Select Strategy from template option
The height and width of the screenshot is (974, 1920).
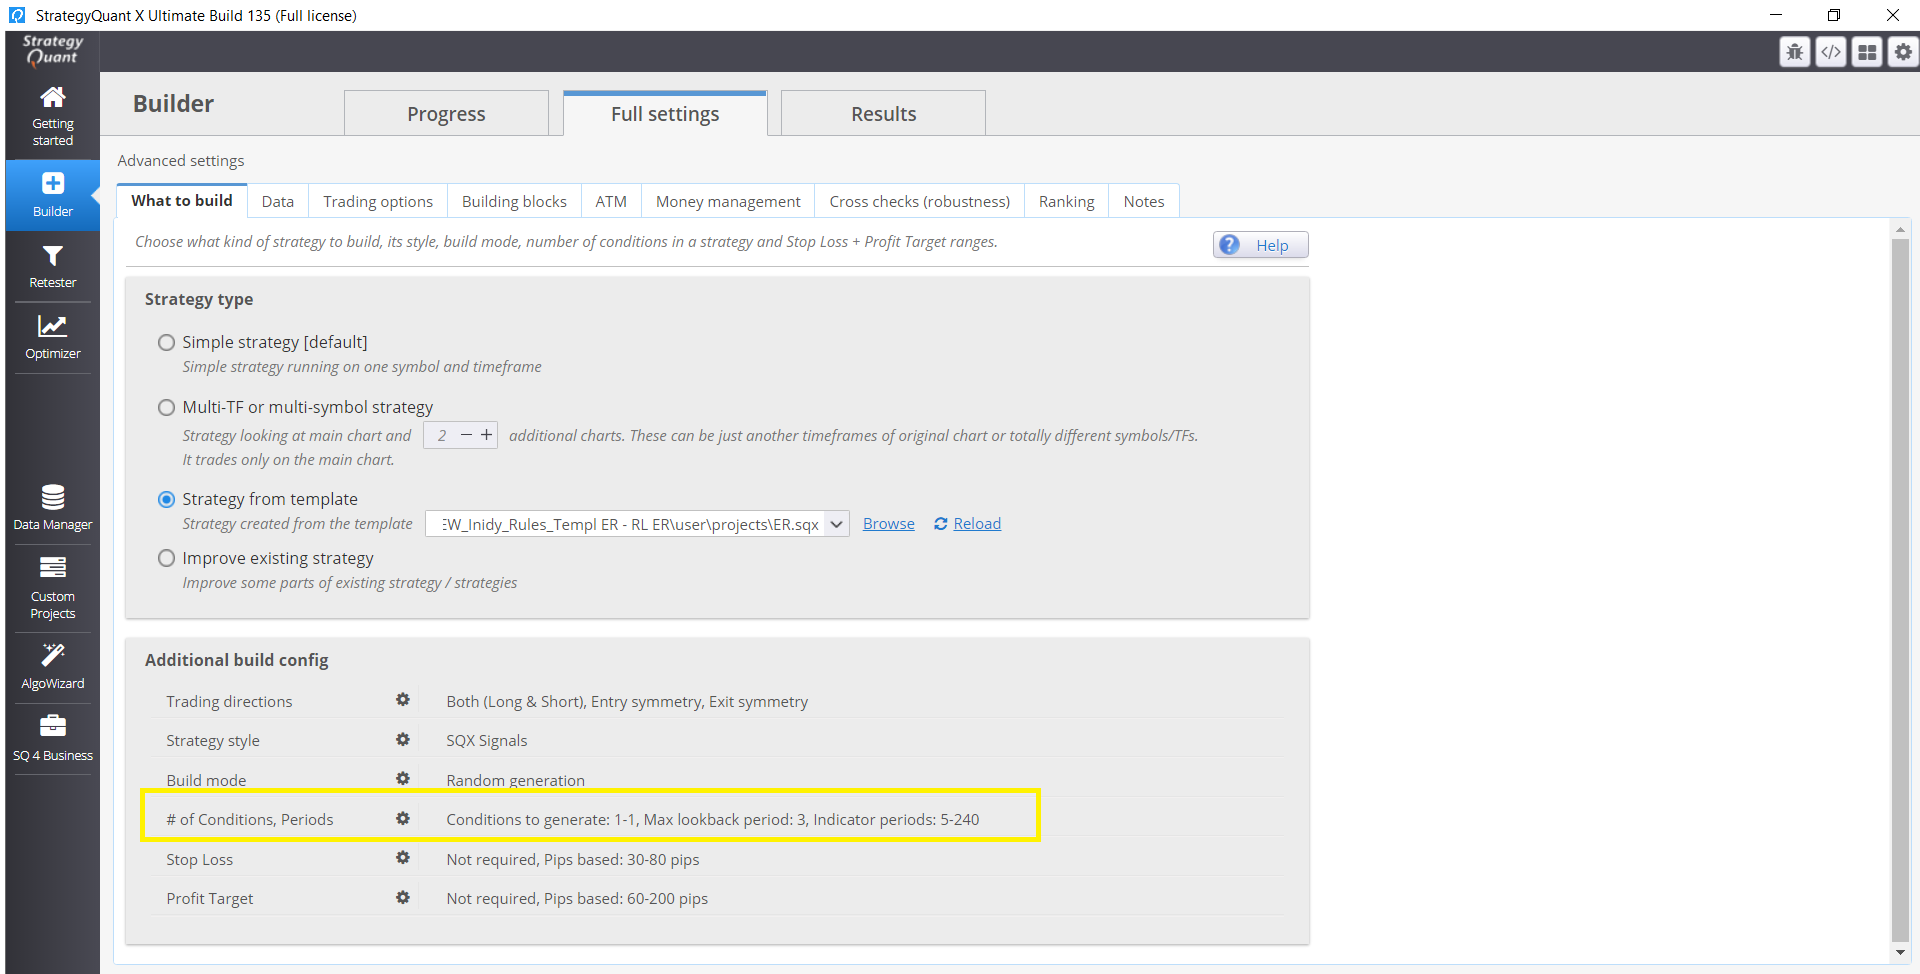coord(166,499)
